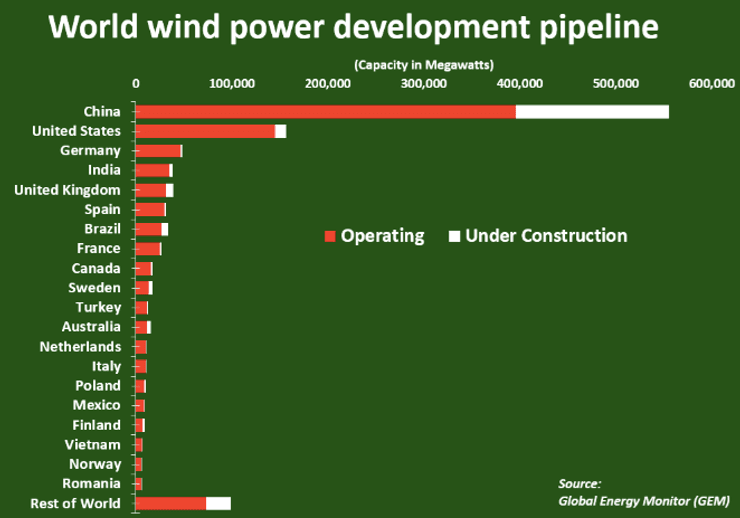Click the Germany country label

tap(90, 150)
